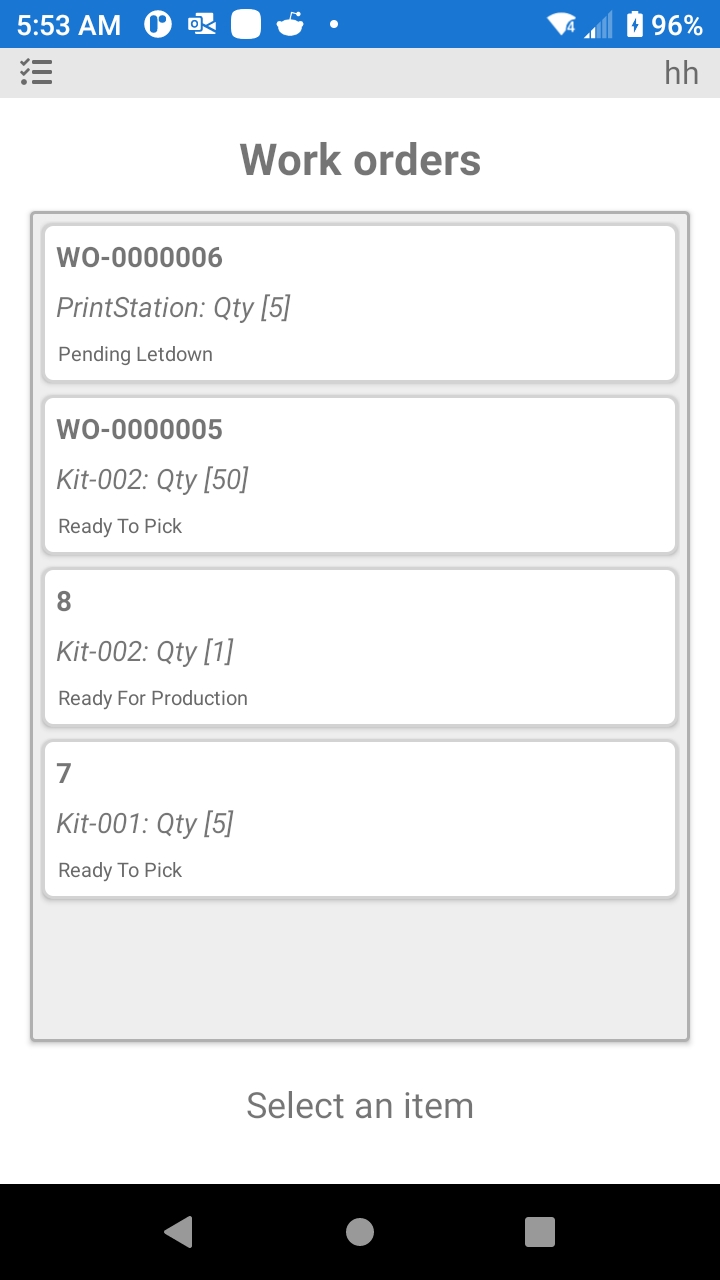The image size is (720, 1280).
Task: Tap the Reddit notification icon
Action: (x=290, y=24)
